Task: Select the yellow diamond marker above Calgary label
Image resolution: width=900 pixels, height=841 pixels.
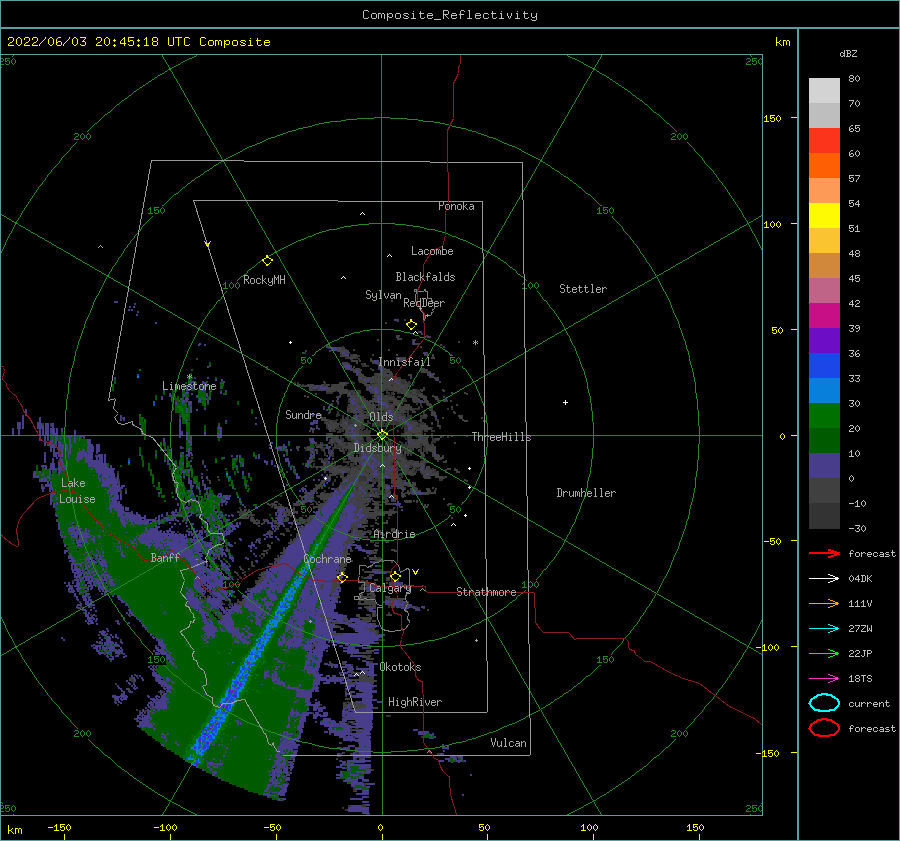Action: pos(395,576)
